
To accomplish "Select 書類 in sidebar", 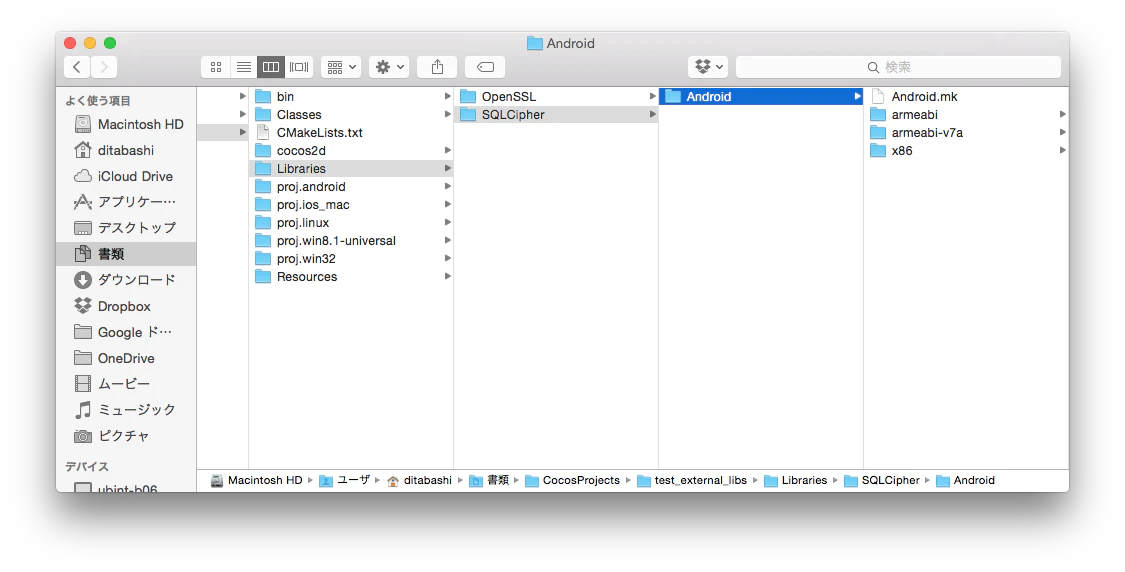I will point(126,253).
